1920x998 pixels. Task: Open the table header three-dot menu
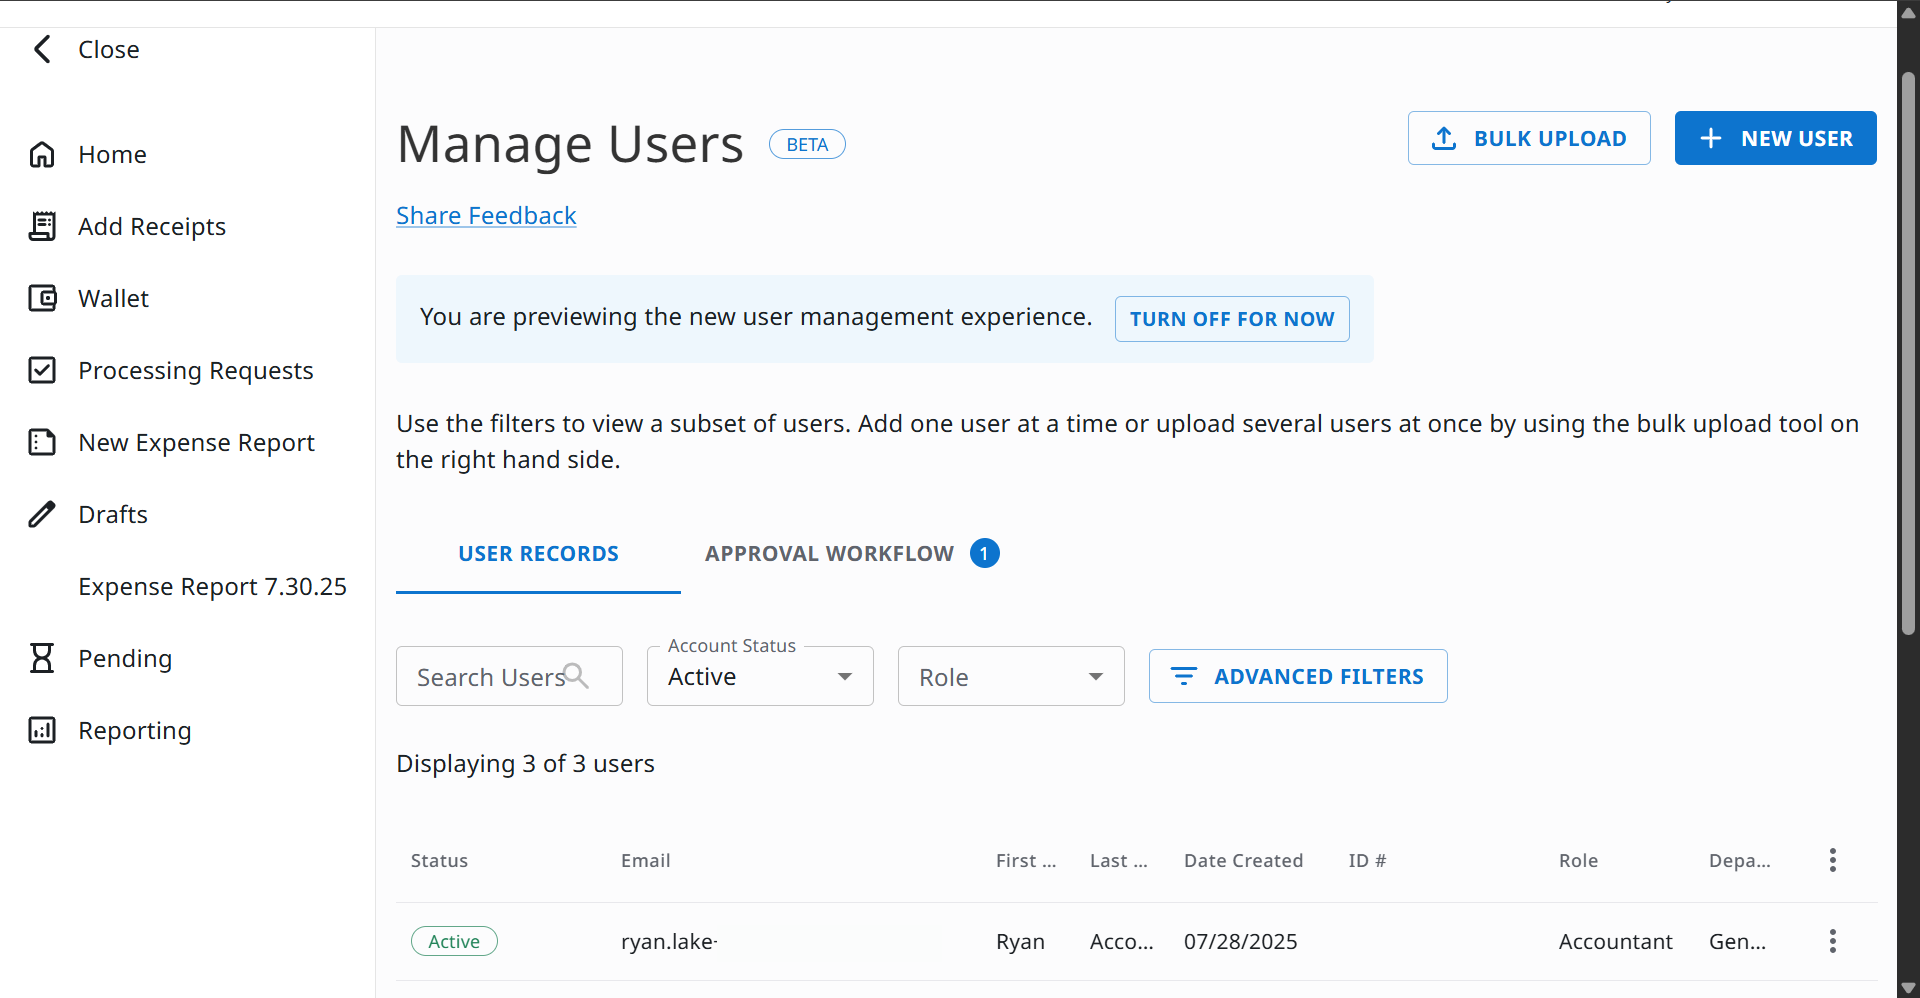pos(1833,860)
